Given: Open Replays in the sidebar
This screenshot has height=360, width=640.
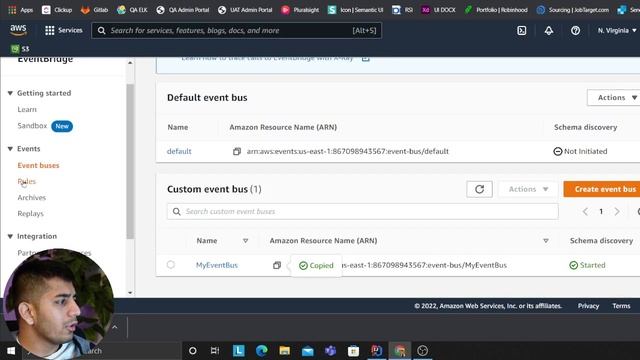Looking at the screenshot, I should (30, 213).
